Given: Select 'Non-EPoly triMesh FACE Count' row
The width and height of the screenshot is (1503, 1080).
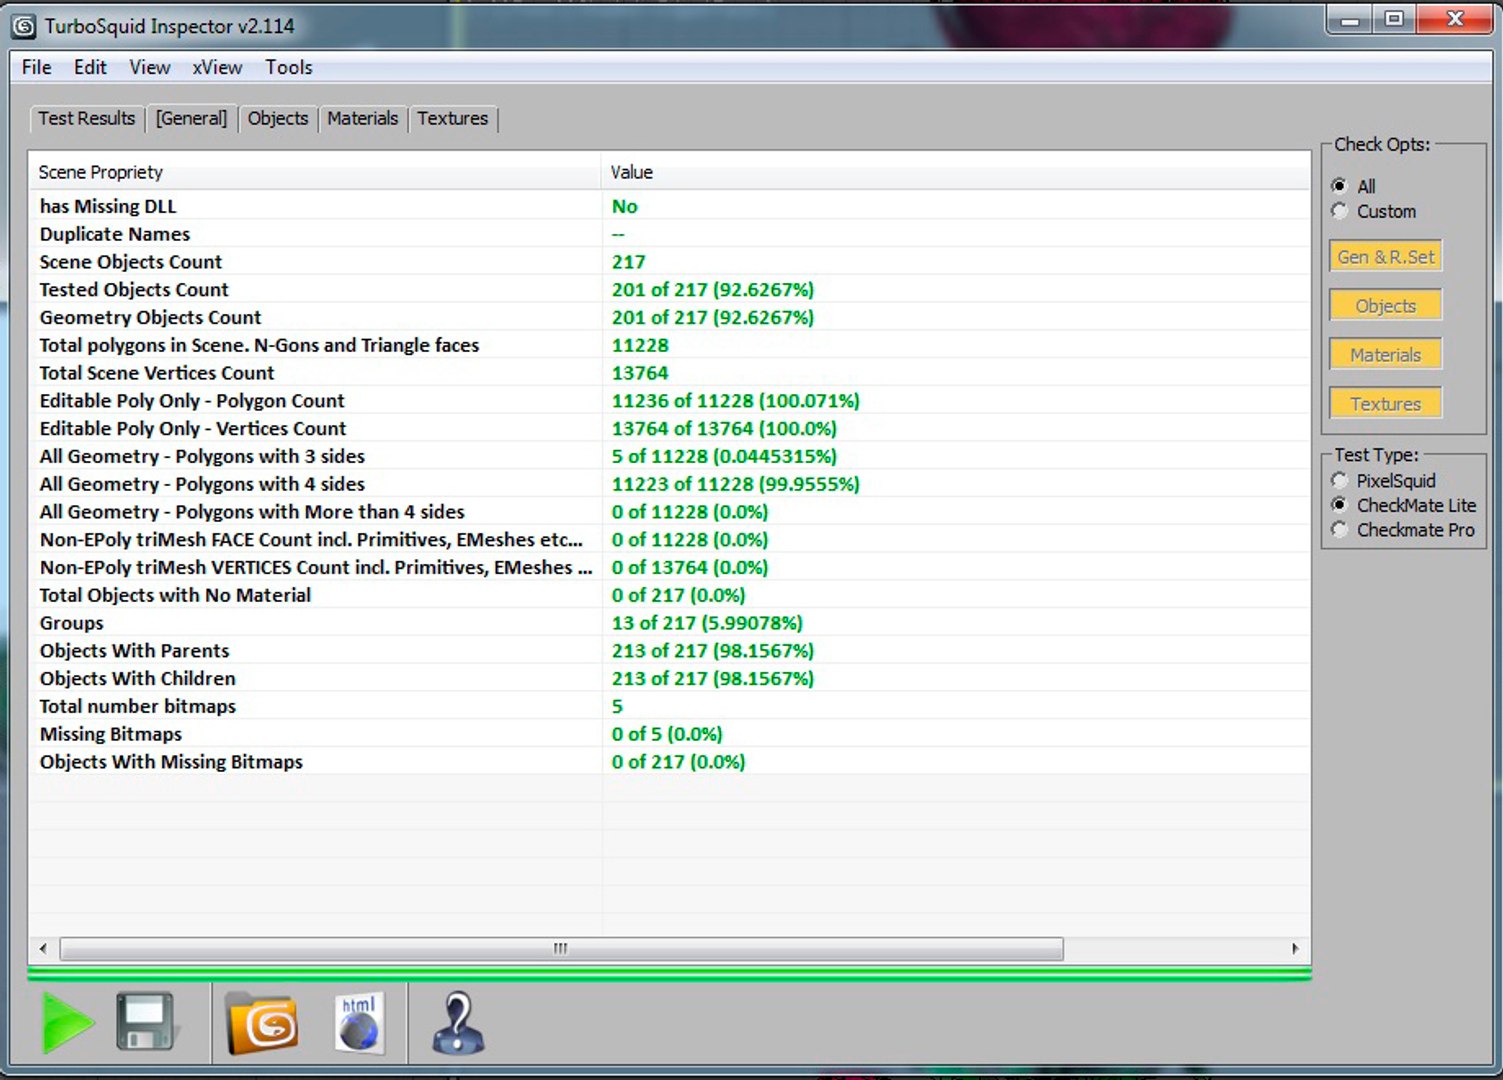Looking at the screenshot, I should click(x=670, y=540).
